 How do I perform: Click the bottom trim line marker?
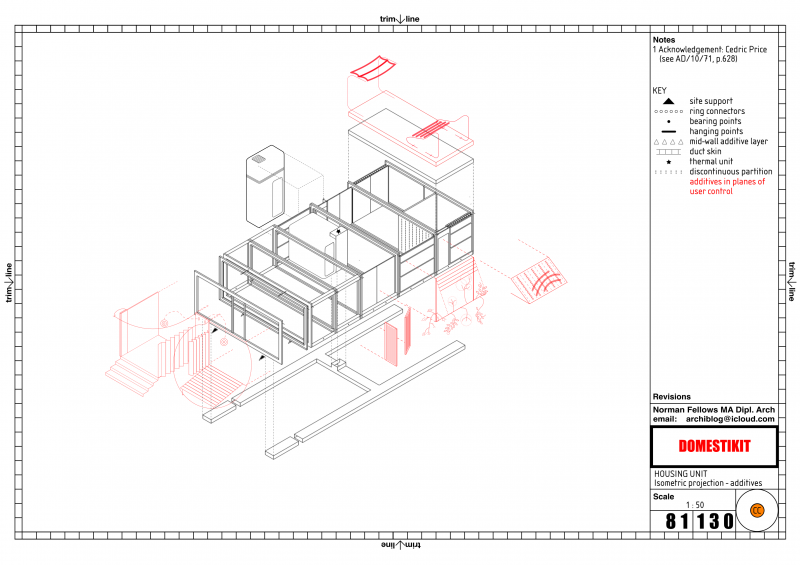click(400, 546)
